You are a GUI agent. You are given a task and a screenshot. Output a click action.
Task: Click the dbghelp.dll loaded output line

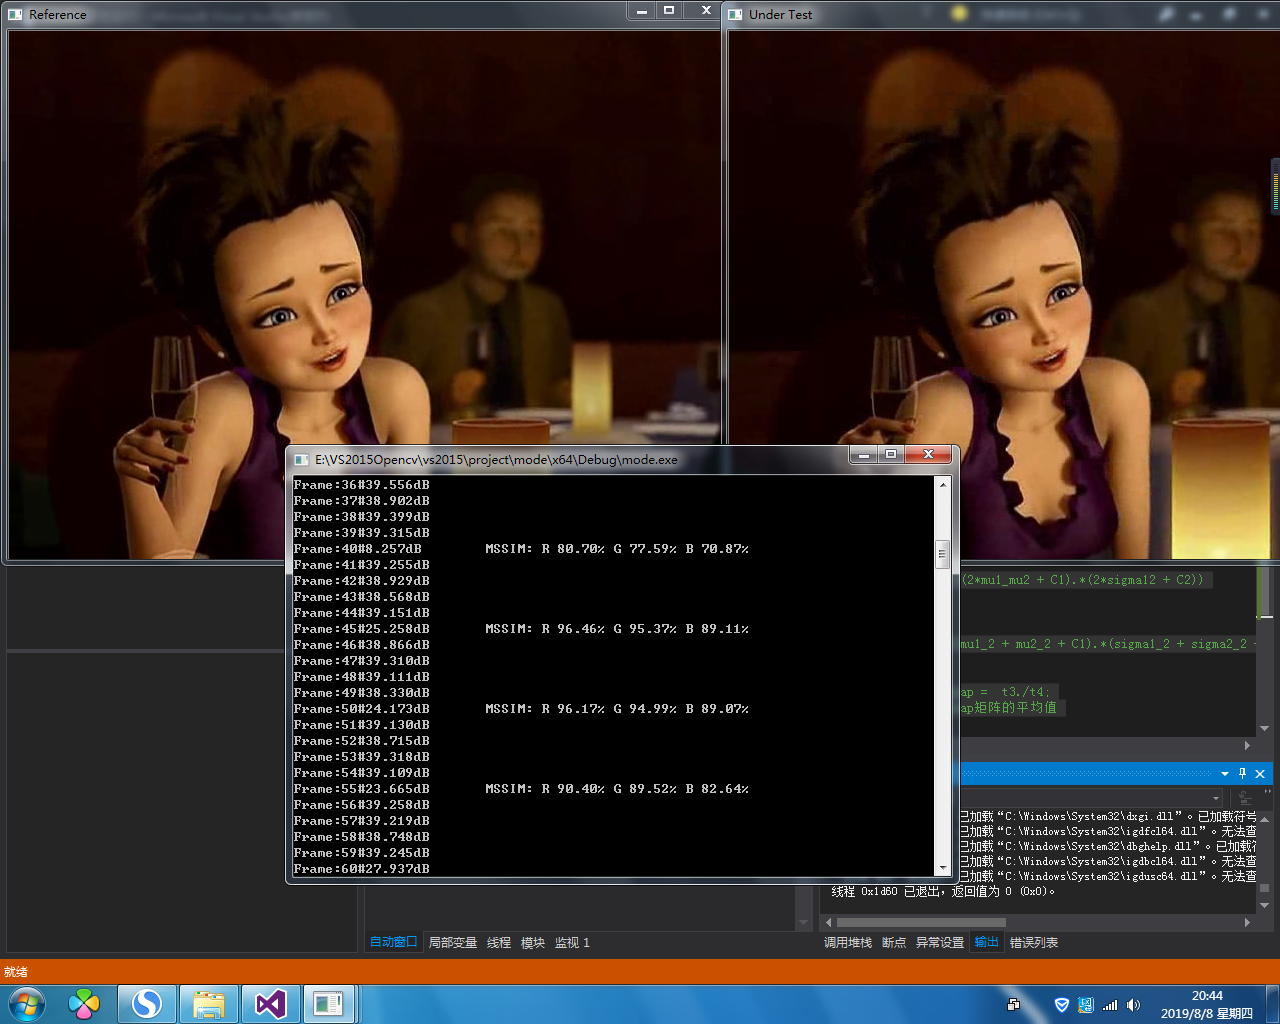(x=1108, y=846)
